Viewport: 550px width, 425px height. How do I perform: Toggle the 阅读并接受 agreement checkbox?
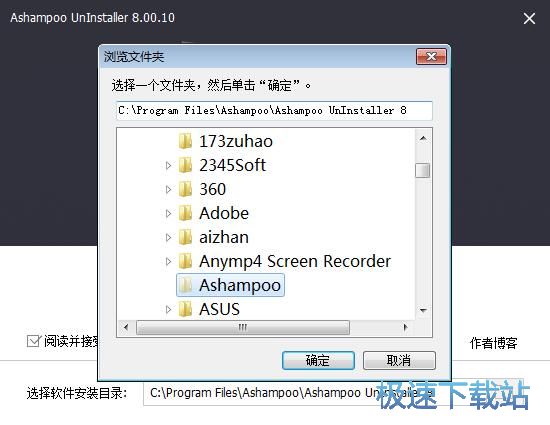(x=34, y=341)
